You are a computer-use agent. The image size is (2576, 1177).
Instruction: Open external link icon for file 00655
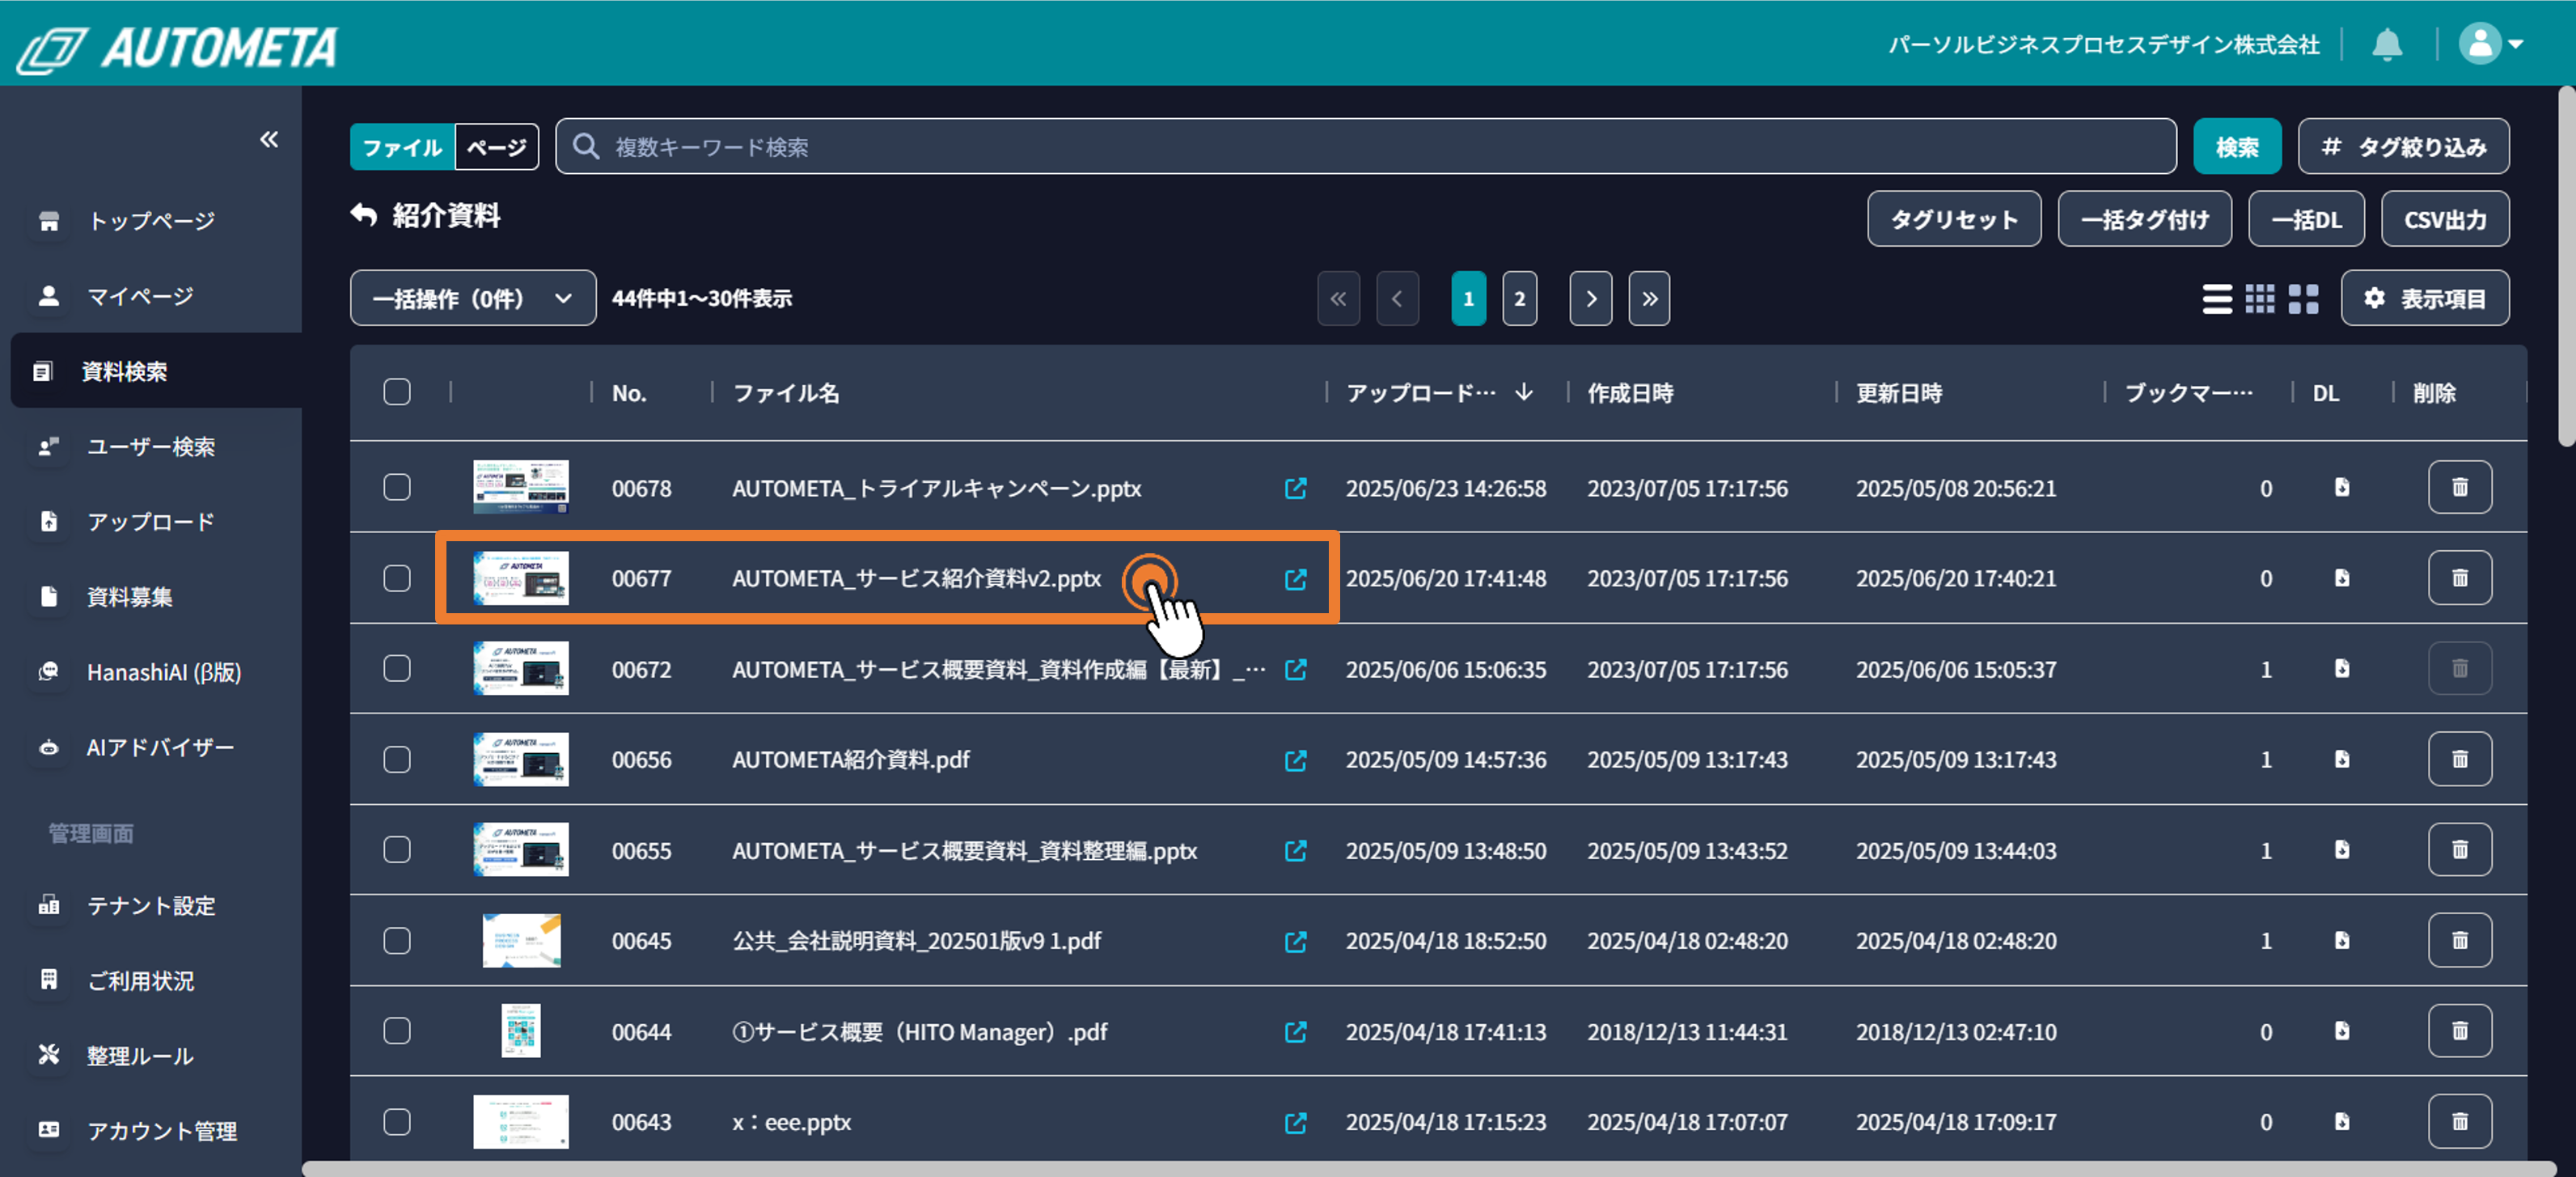[x=1295, y=850]
